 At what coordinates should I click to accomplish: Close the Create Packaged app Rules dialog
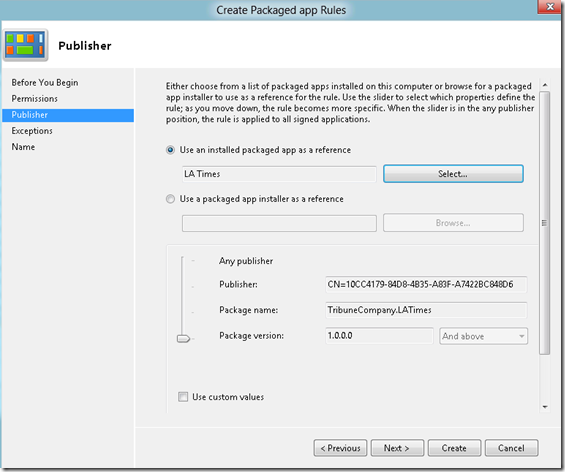(550, 7)
